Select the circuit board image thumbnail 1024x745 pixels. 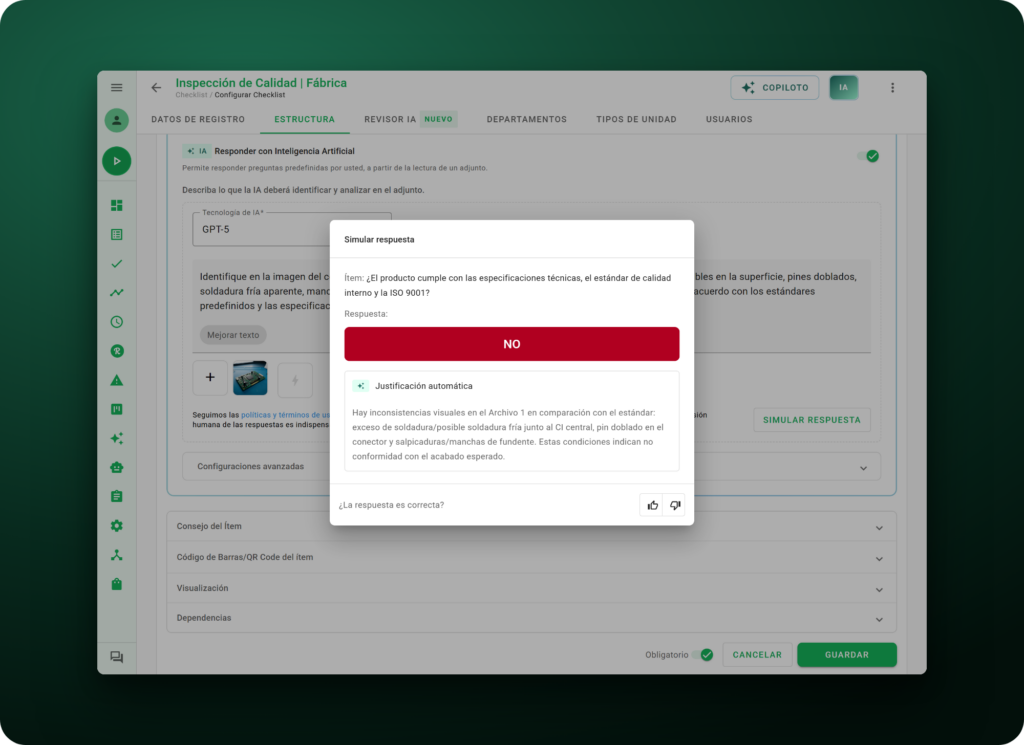250,378
